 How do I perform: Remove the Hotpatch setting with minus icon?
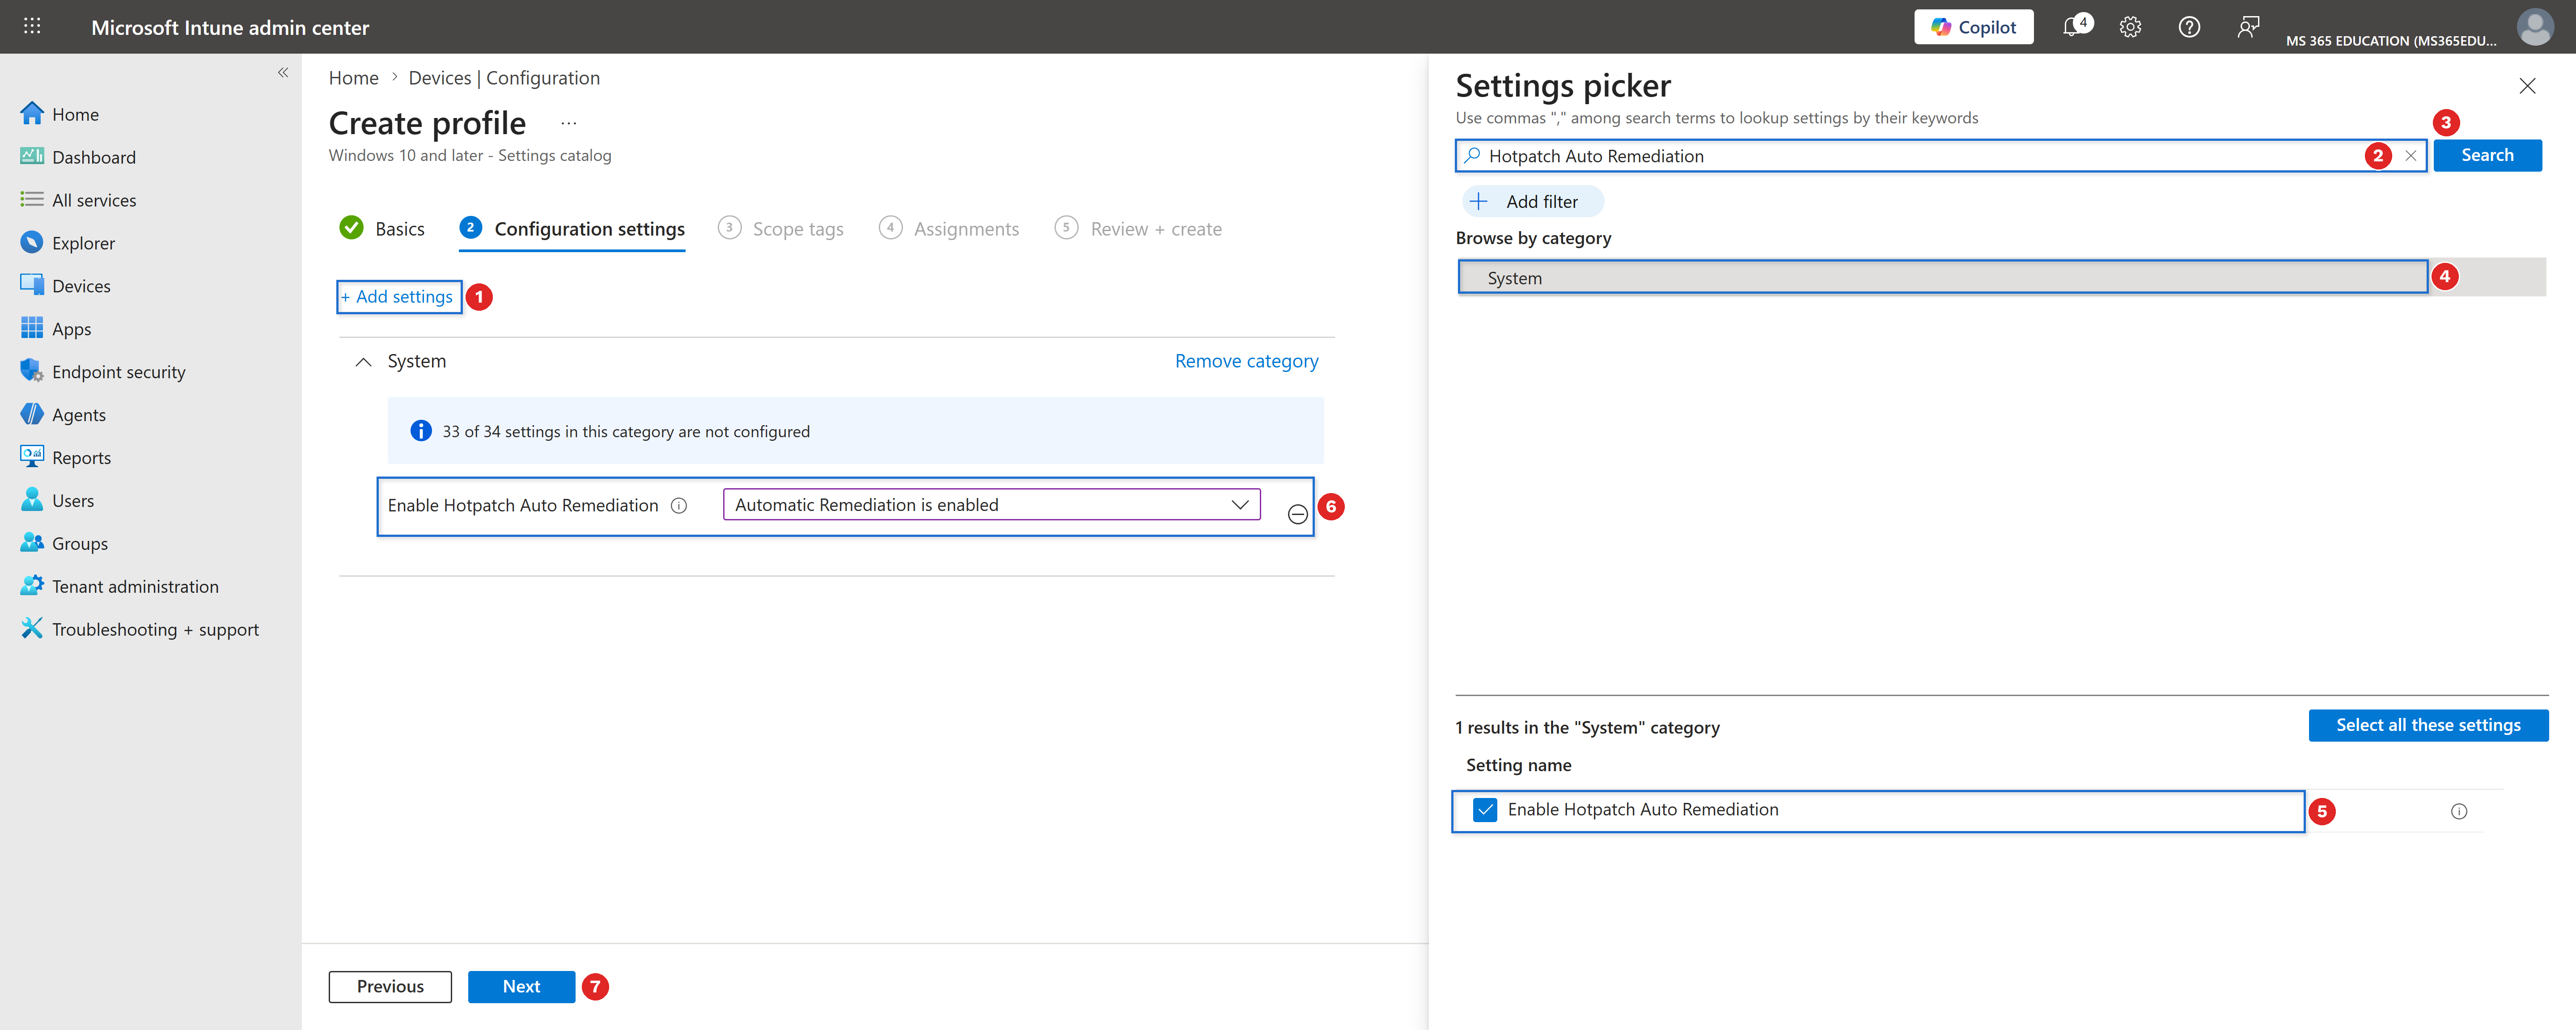tap(1297, 514)
